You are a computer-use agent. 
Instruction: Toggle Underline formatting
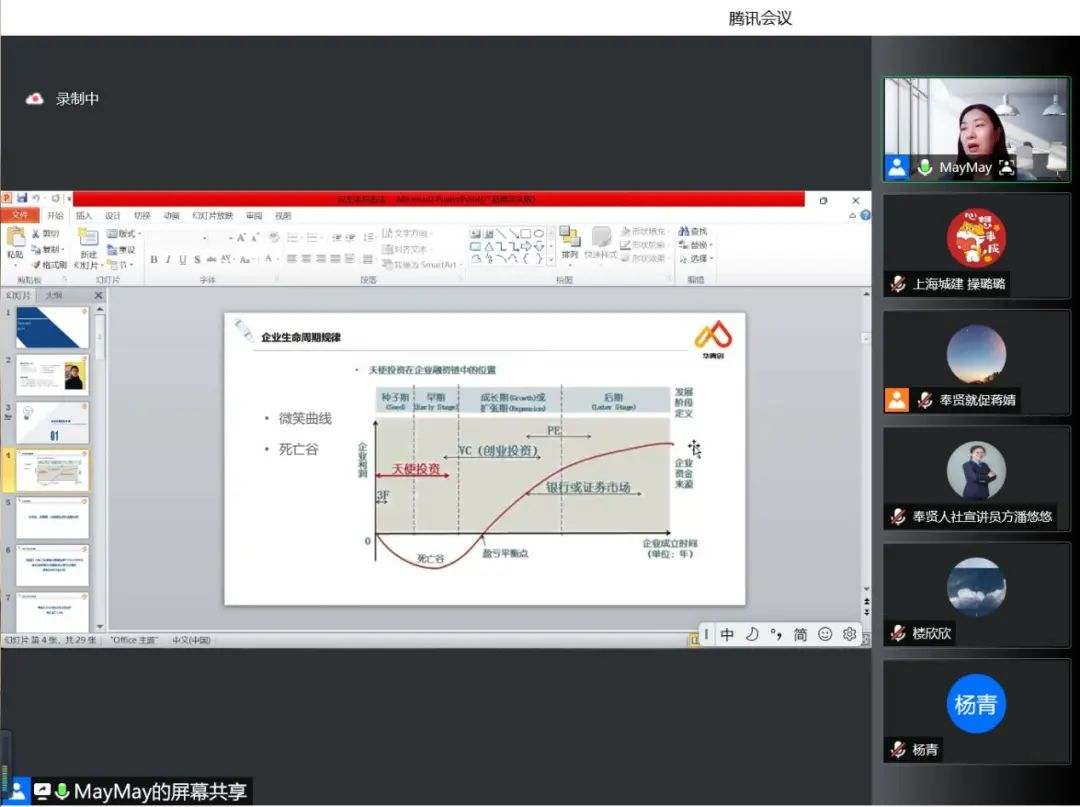click(183, 260)
